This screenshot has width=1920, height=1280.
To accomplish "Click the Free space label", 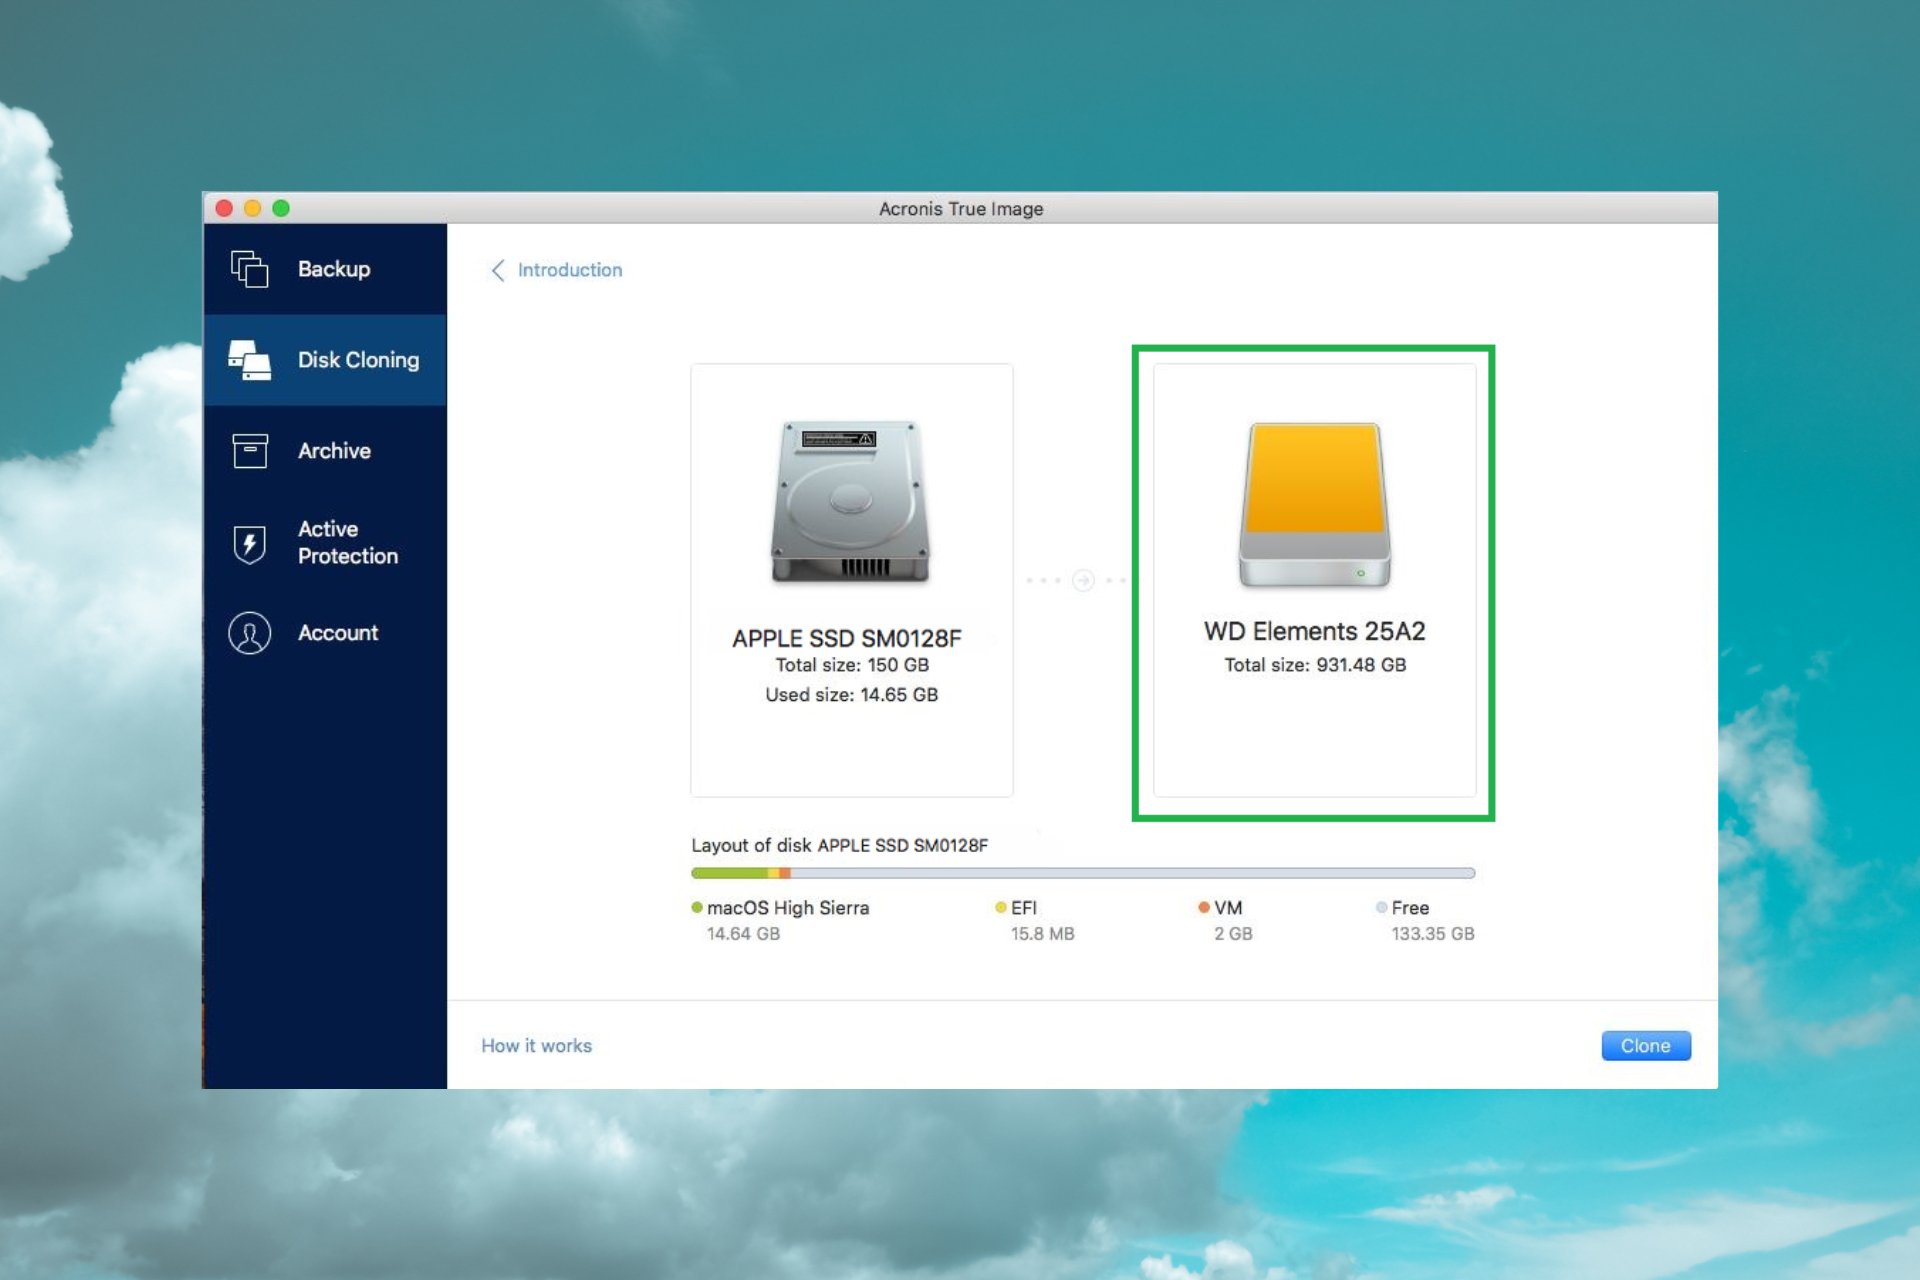I will click(x=1410, y=908).
